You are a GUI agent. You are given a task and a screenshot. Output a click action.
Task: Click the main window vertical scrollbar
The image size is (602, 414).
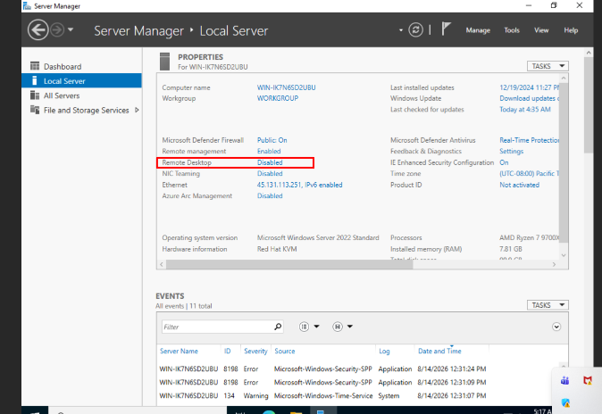click(x=588, y=106)
